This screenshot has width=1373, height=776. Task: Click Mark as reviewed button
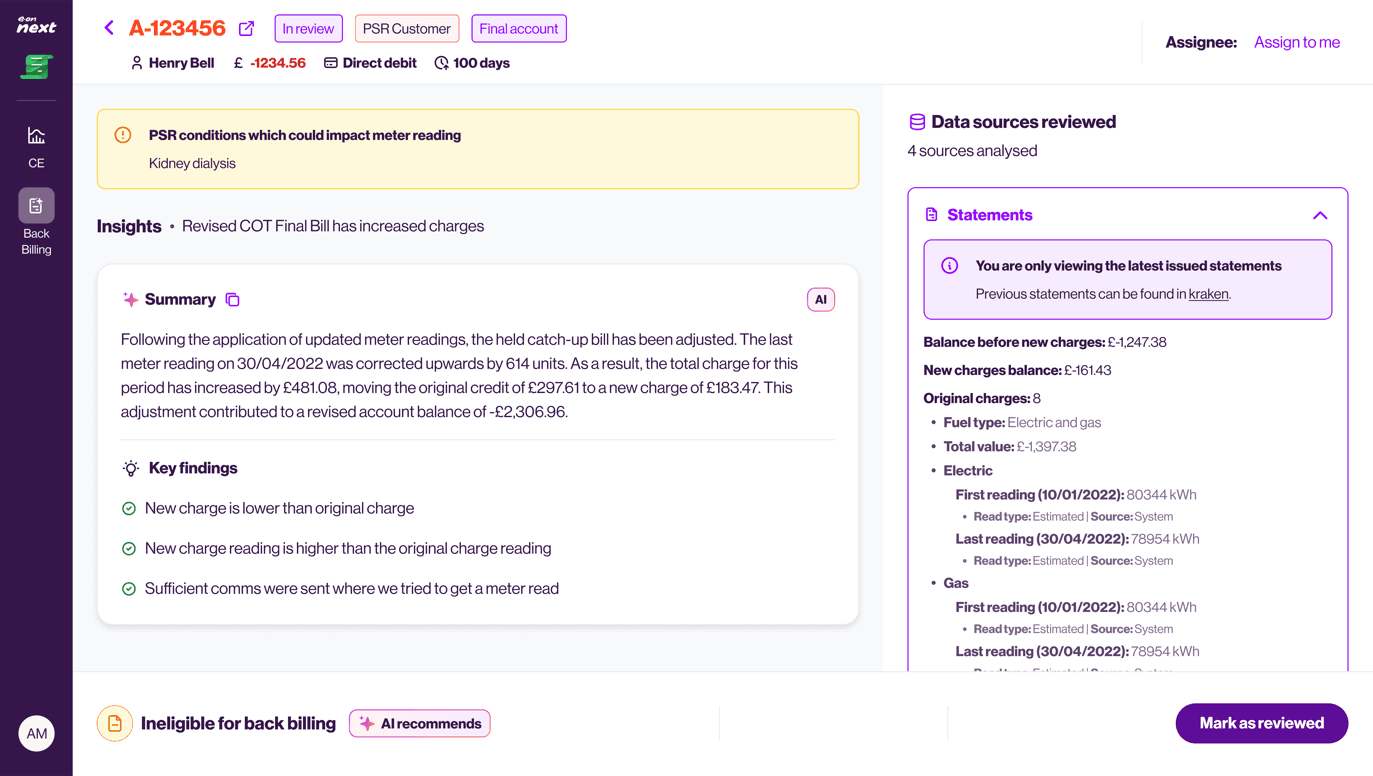(x=1262, y=723)
